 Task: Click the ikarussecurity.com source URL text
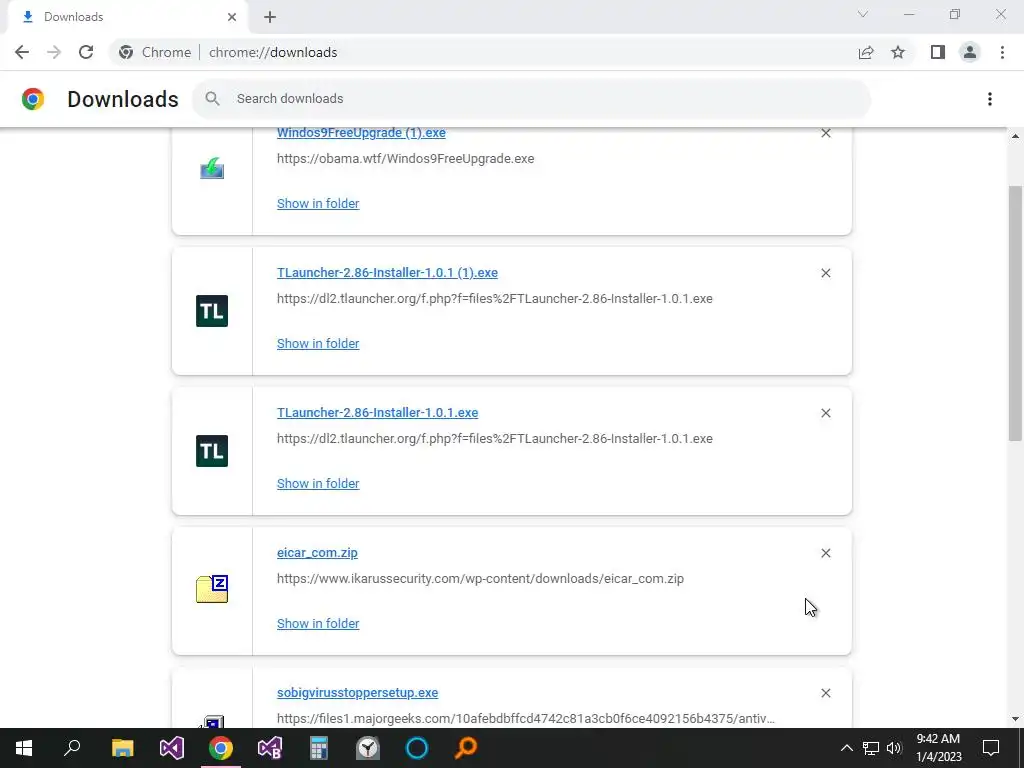[480, 579]
